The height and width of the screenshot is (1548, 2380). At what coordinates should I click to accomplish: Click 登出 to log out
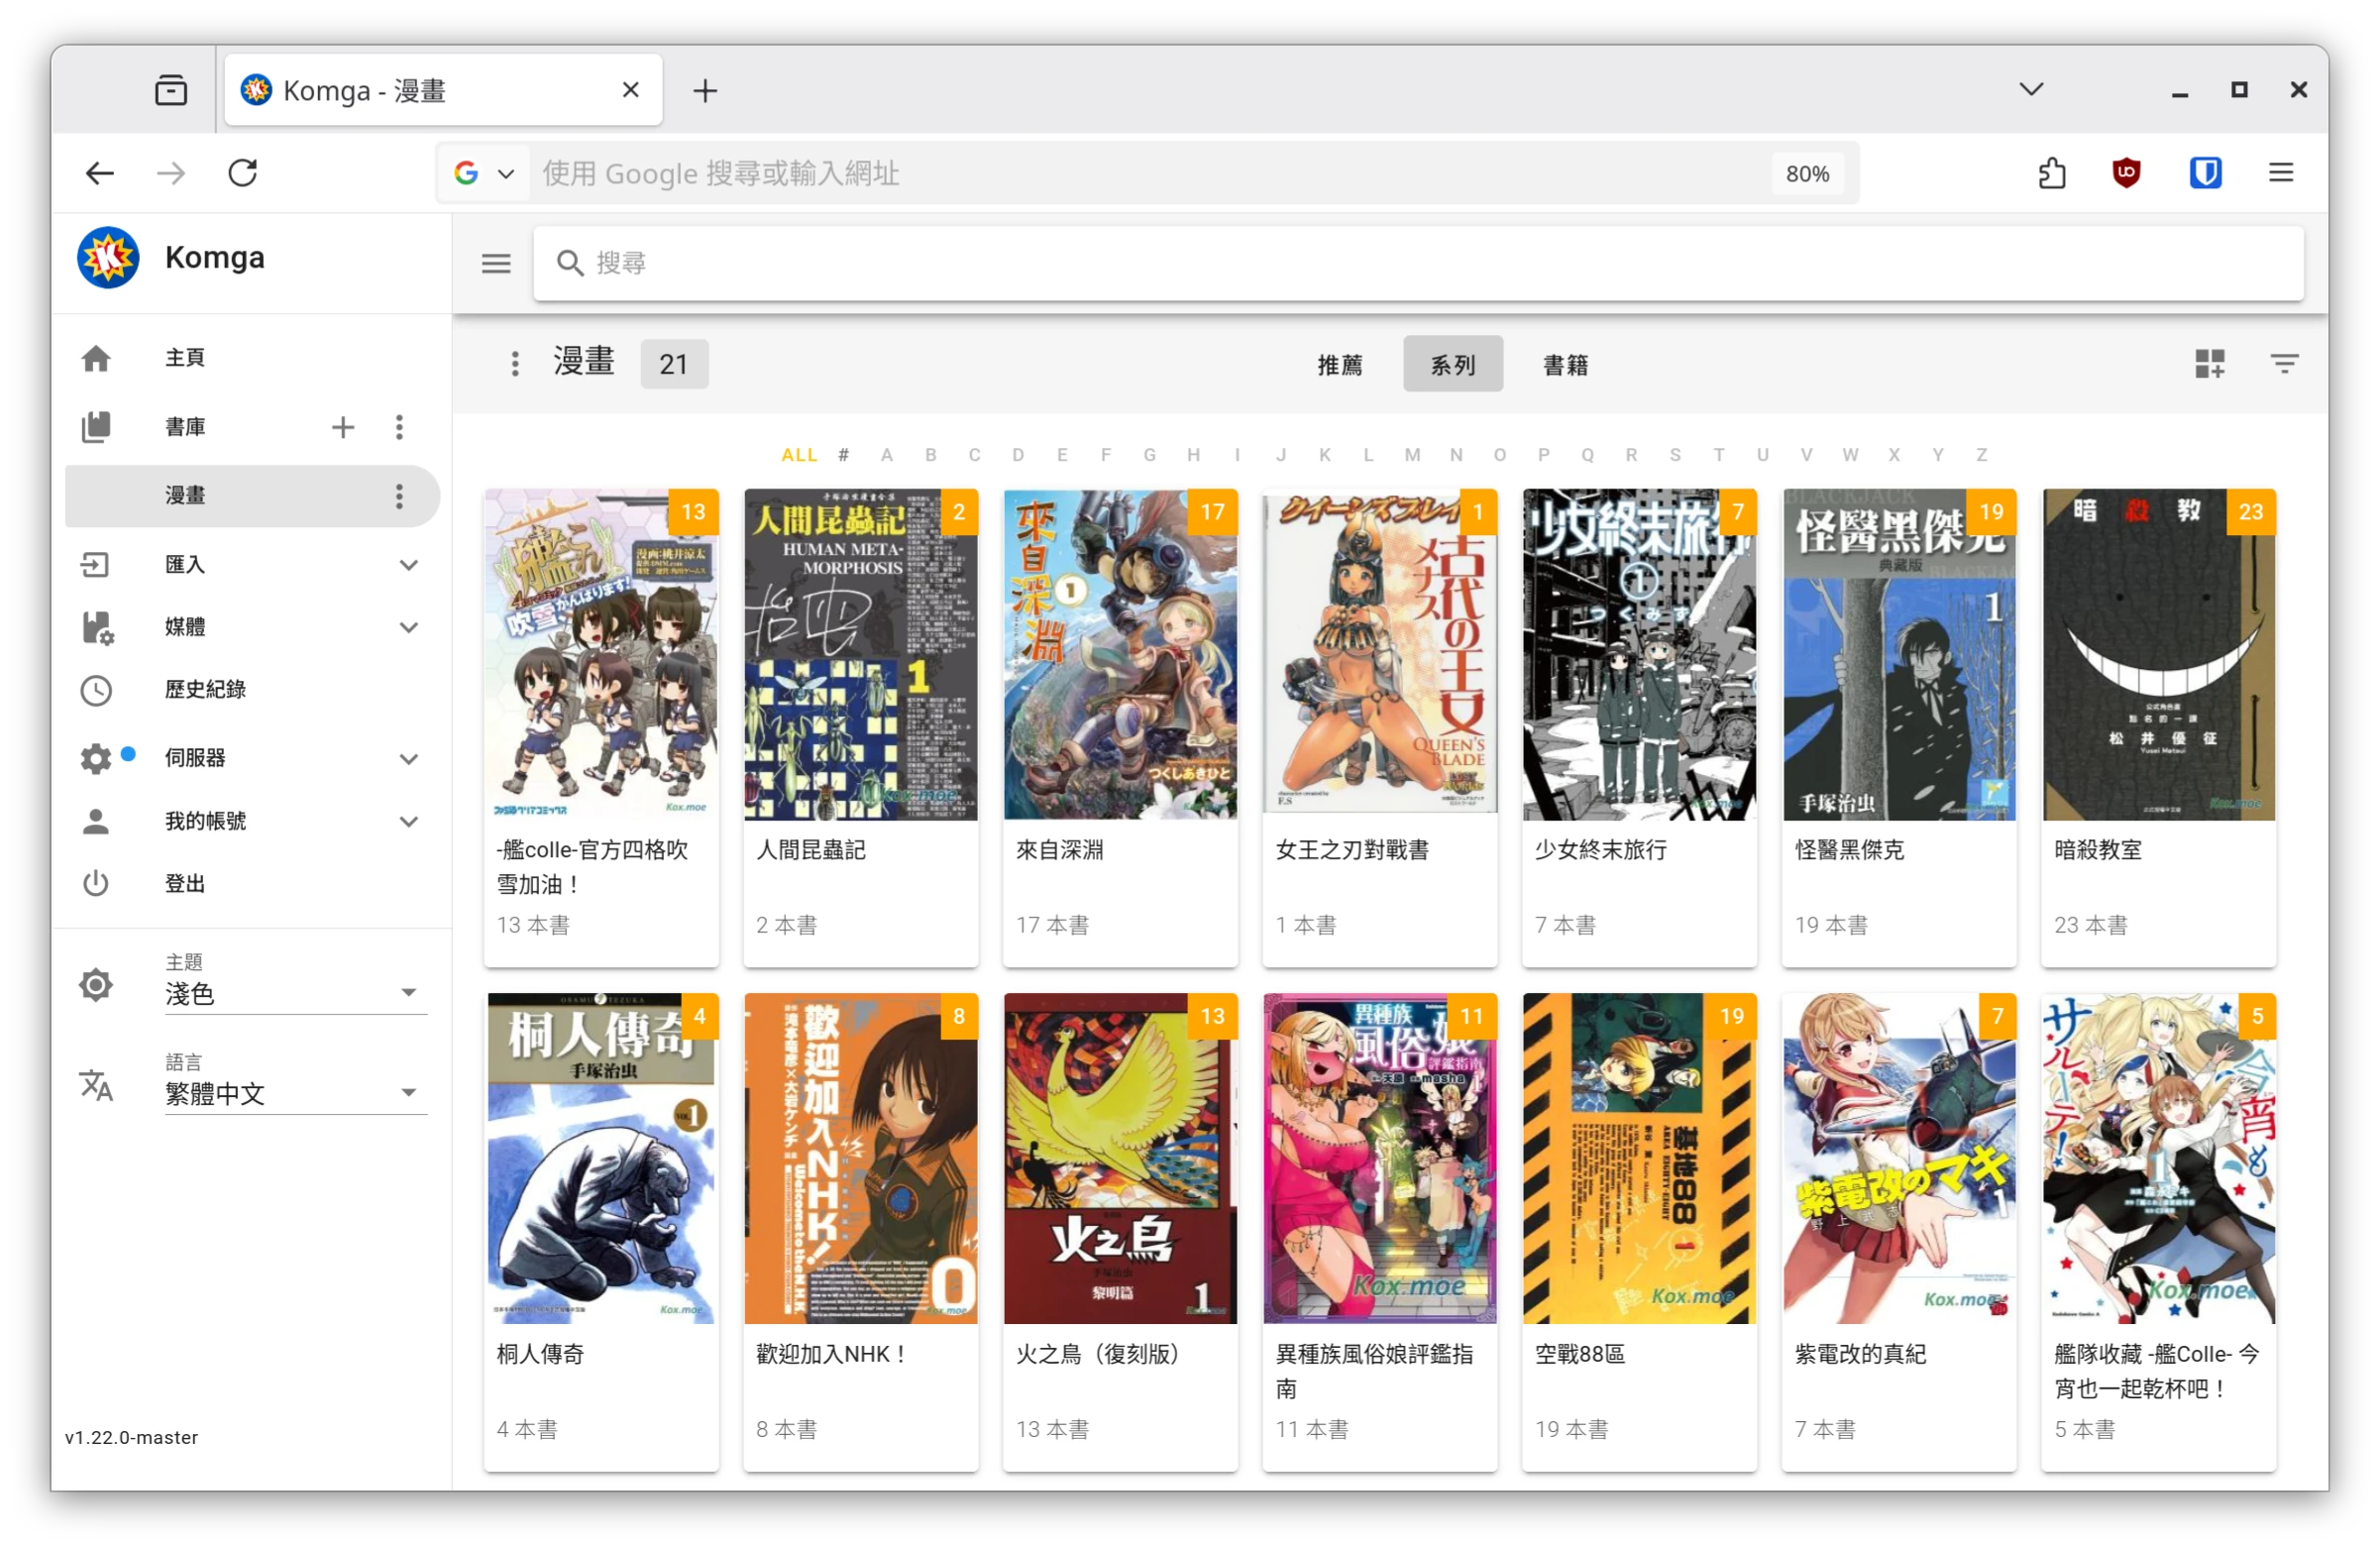(x=185, y=884)
